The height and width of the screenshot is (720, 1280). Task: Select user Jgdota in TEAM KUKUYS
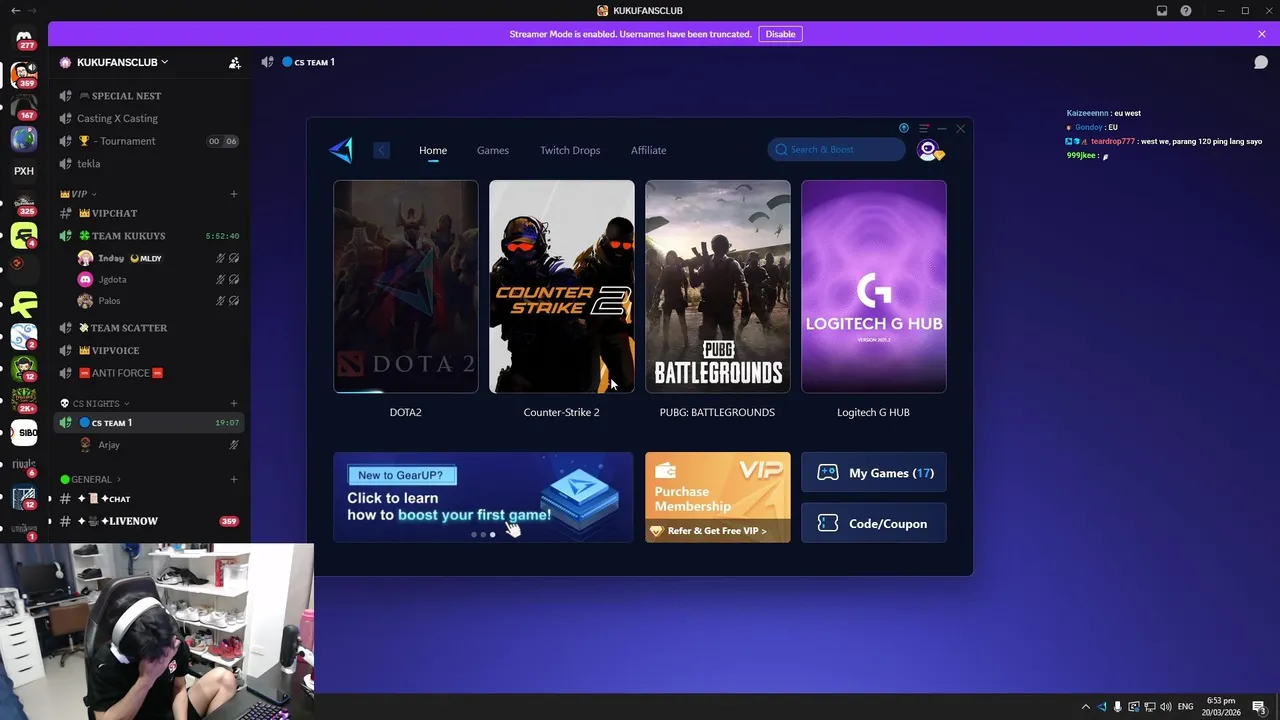160,279
